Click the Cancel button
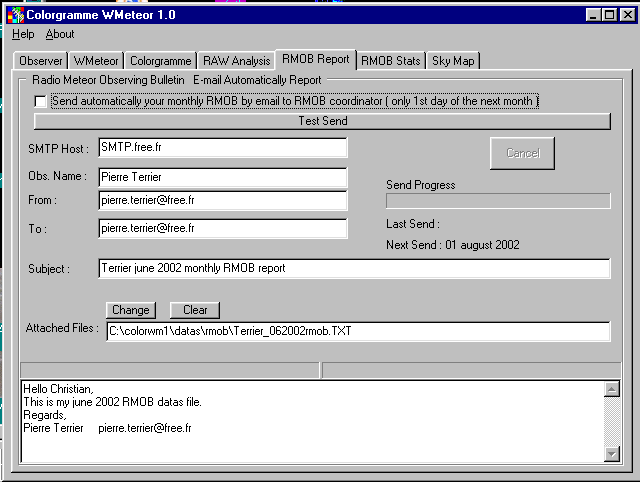This screenshot has width=640, height=482. pos(522,153)
